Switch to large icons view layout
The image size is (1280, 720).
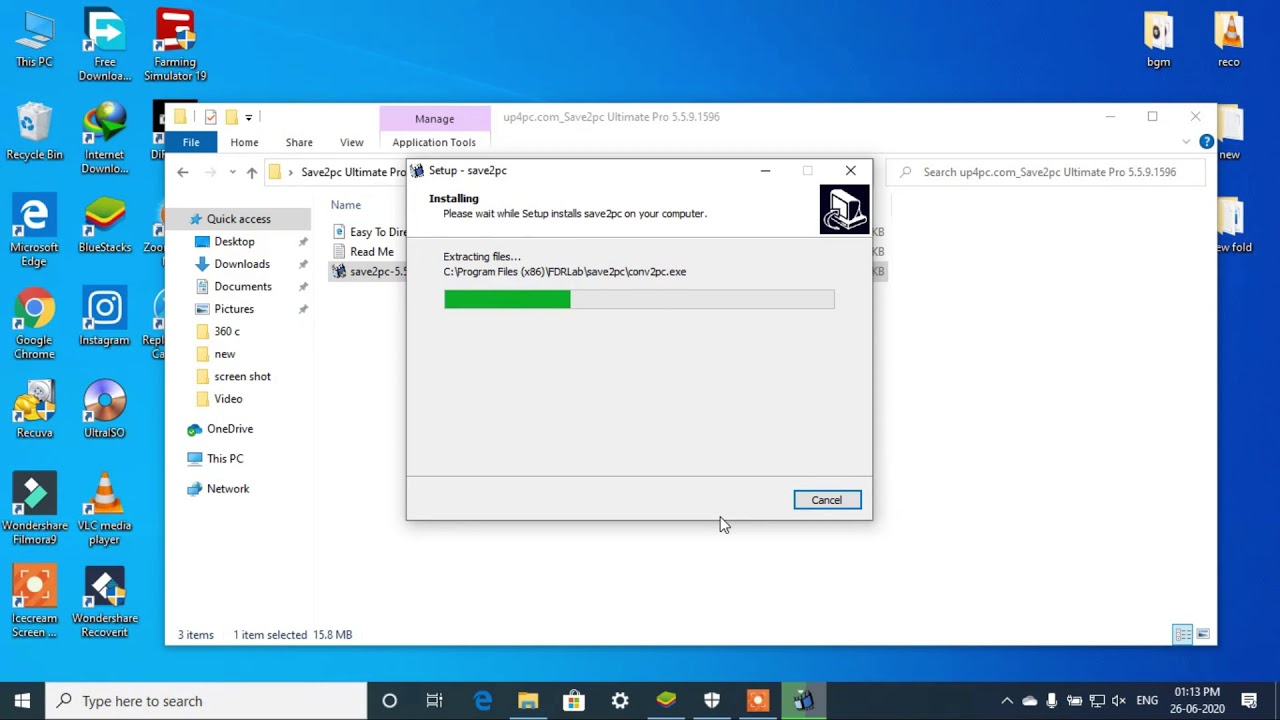(1203, 634)
